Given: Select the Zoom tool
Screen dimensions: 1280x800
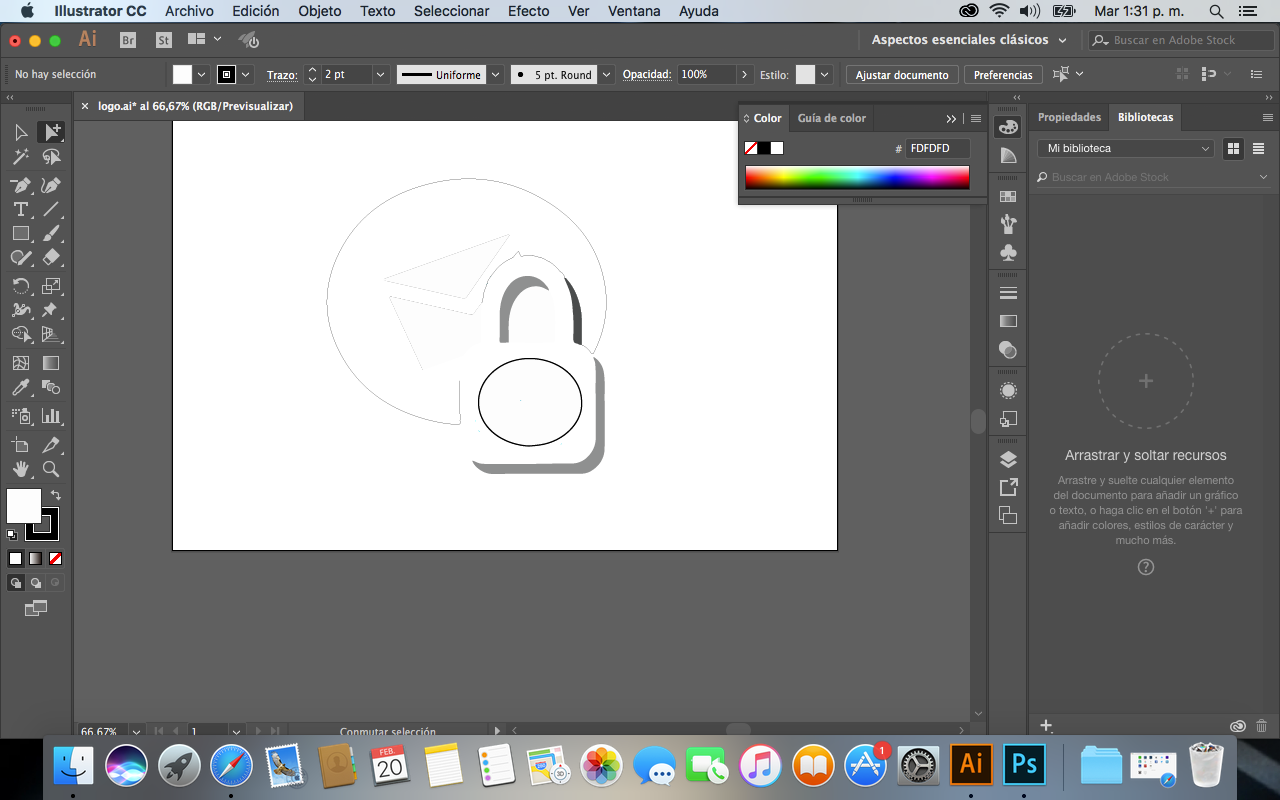Looking at the screenshot, I should (x=51, y=468).
